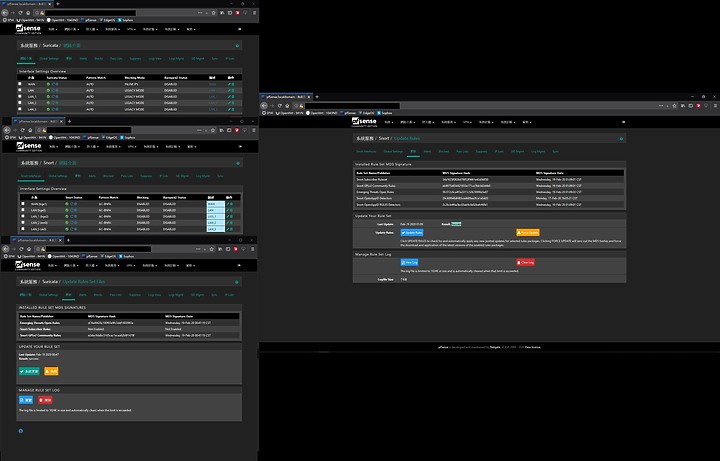Open the 防火牆 dropdown menu in the Snort Update Rules navbar
The image size is (720, 461).
click(x=428, y=122)
